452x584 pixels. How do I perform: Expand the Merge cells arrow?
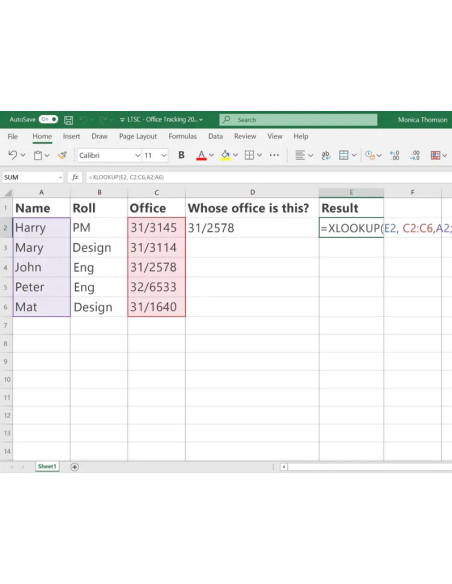pyautogui.click(x=354, y=155)
